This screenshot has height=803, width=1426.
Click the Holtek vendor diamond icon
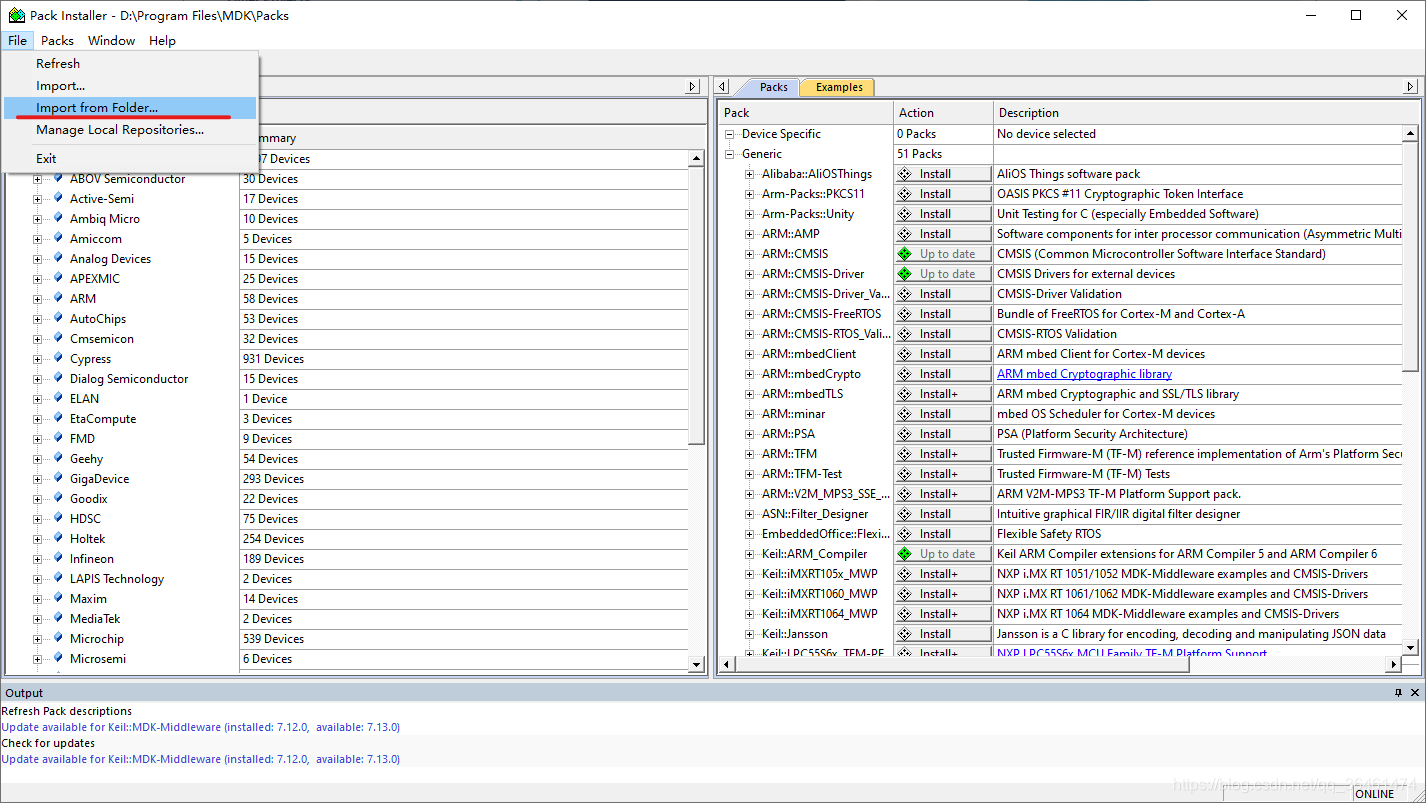pos(58,538)
